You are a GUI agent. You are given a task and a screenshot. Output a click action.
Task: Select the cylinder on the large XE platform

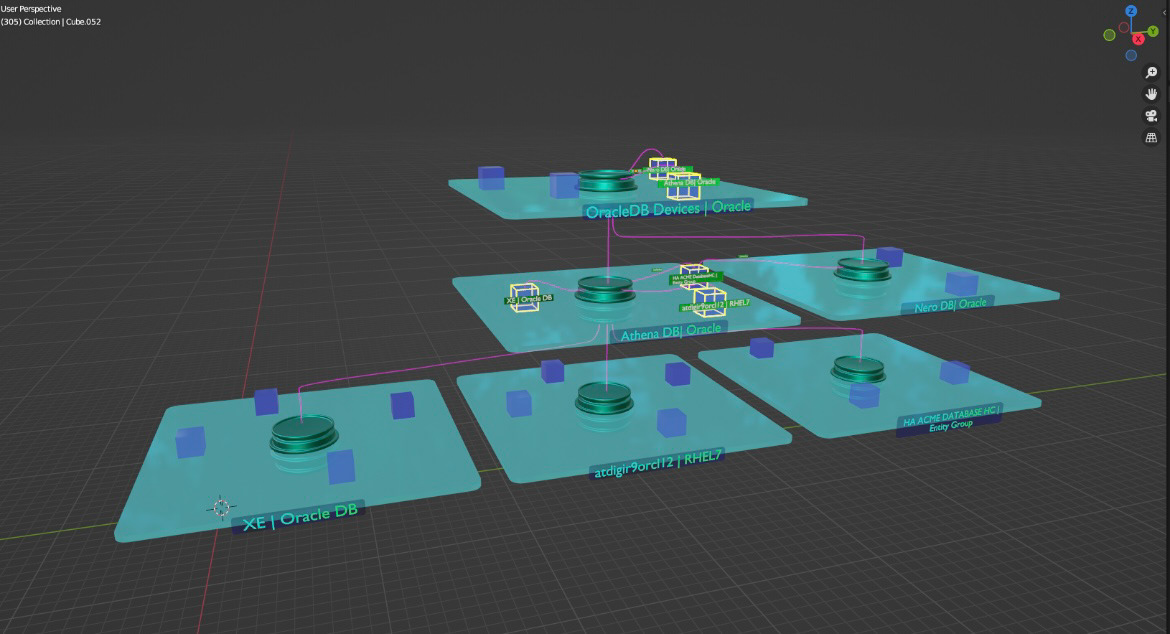(303, 436)
